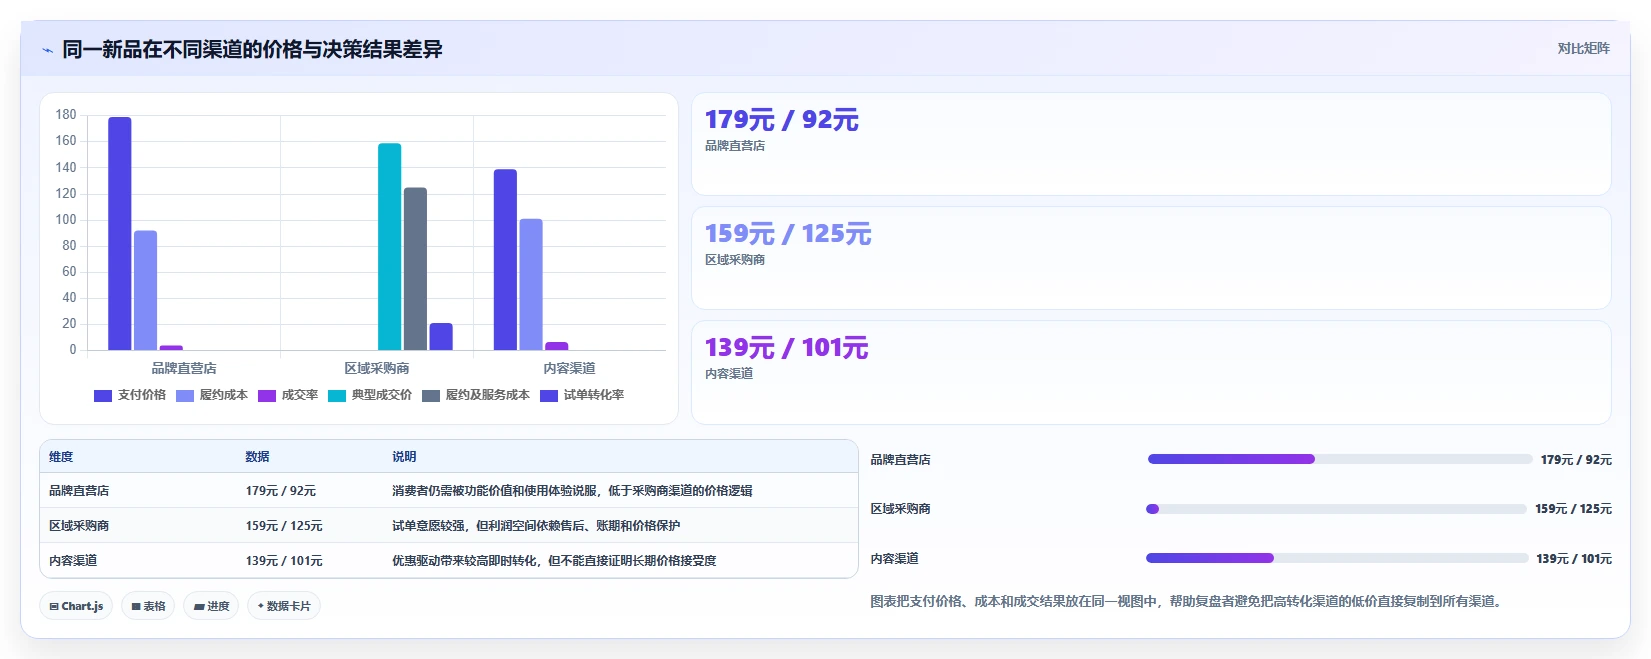Screen dimensions: 1651x659
Task: Select the 区域采购商 table row cell
Action: [79, 526]
